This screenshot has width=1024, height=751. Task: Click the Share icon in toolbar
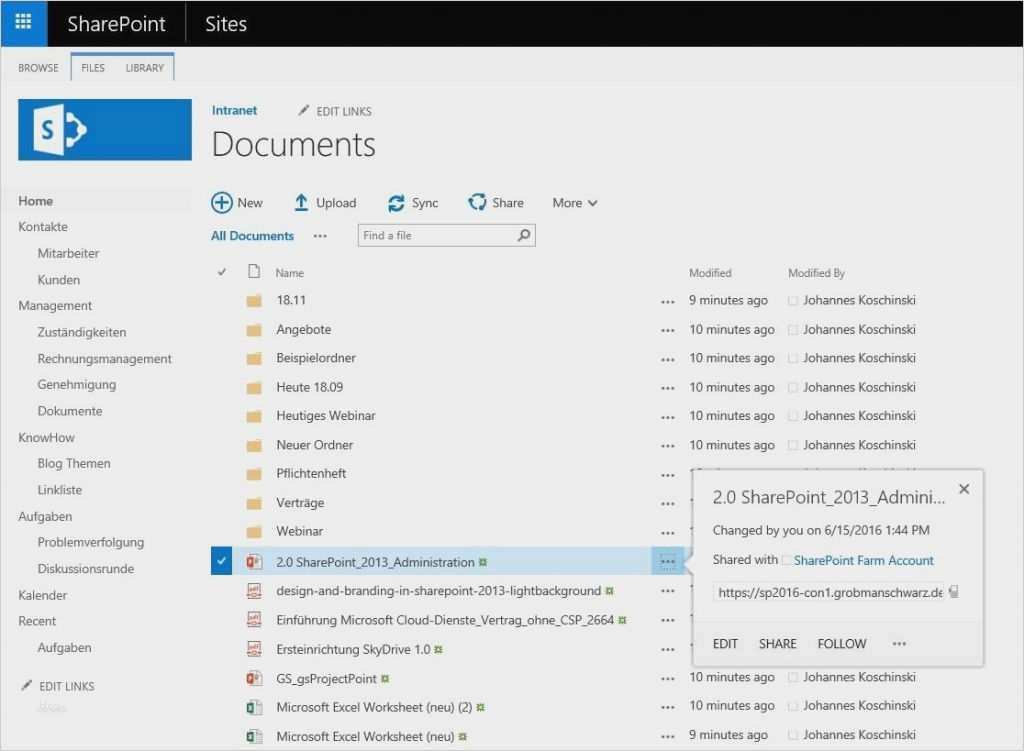(x=477, y=202)
